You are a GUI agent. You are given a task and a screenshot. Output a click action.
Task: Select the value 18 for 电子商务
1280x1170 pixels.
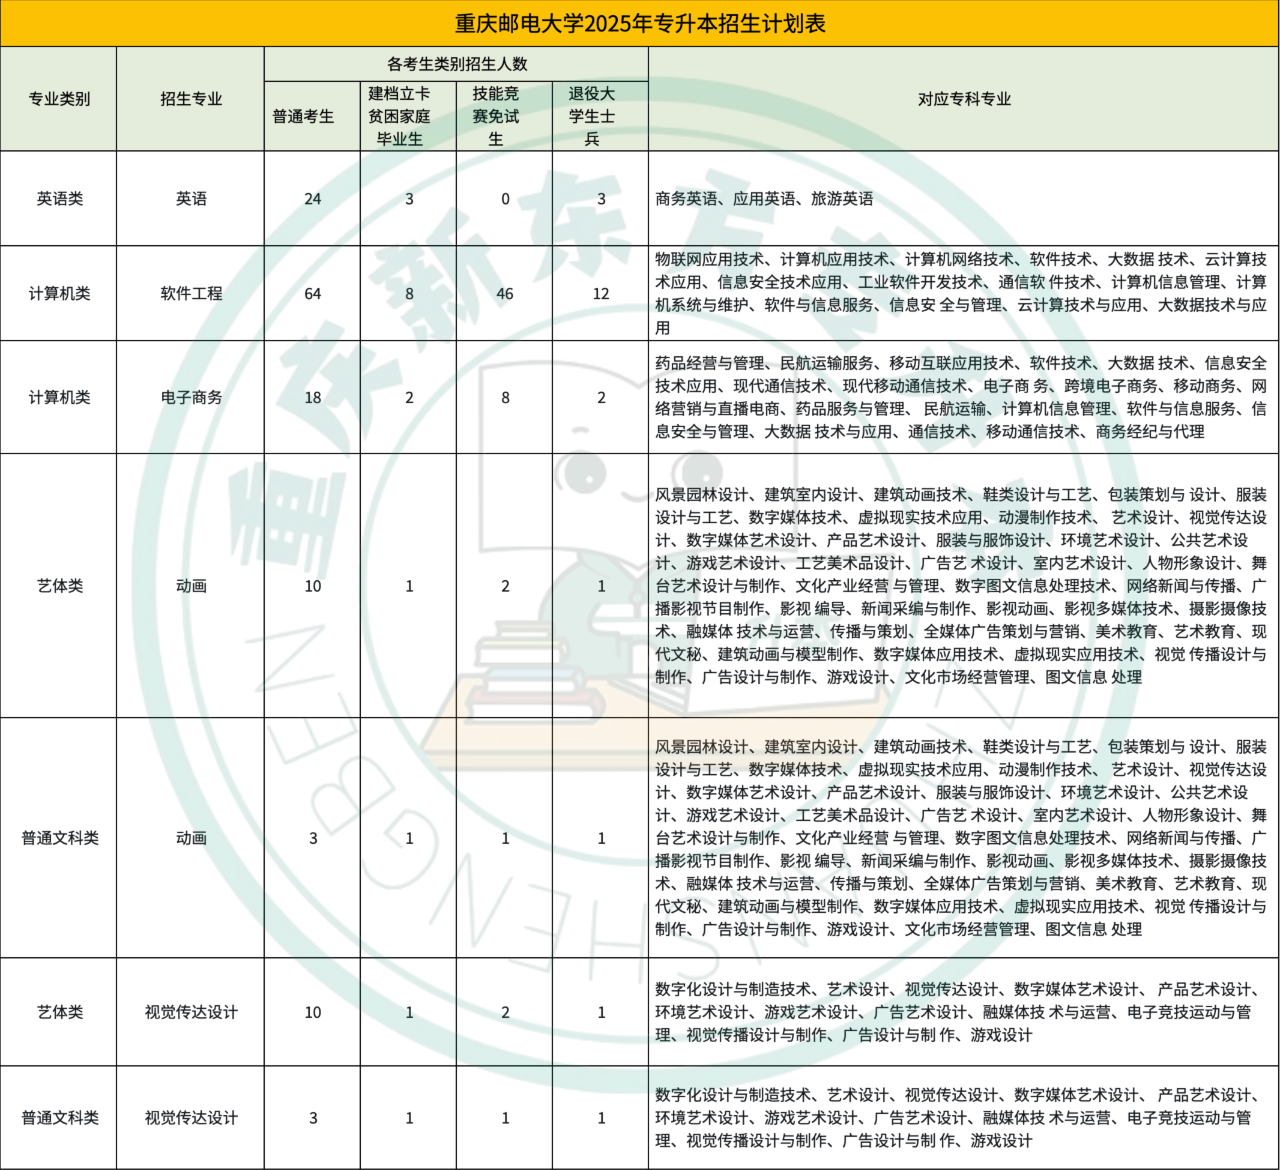313,398
